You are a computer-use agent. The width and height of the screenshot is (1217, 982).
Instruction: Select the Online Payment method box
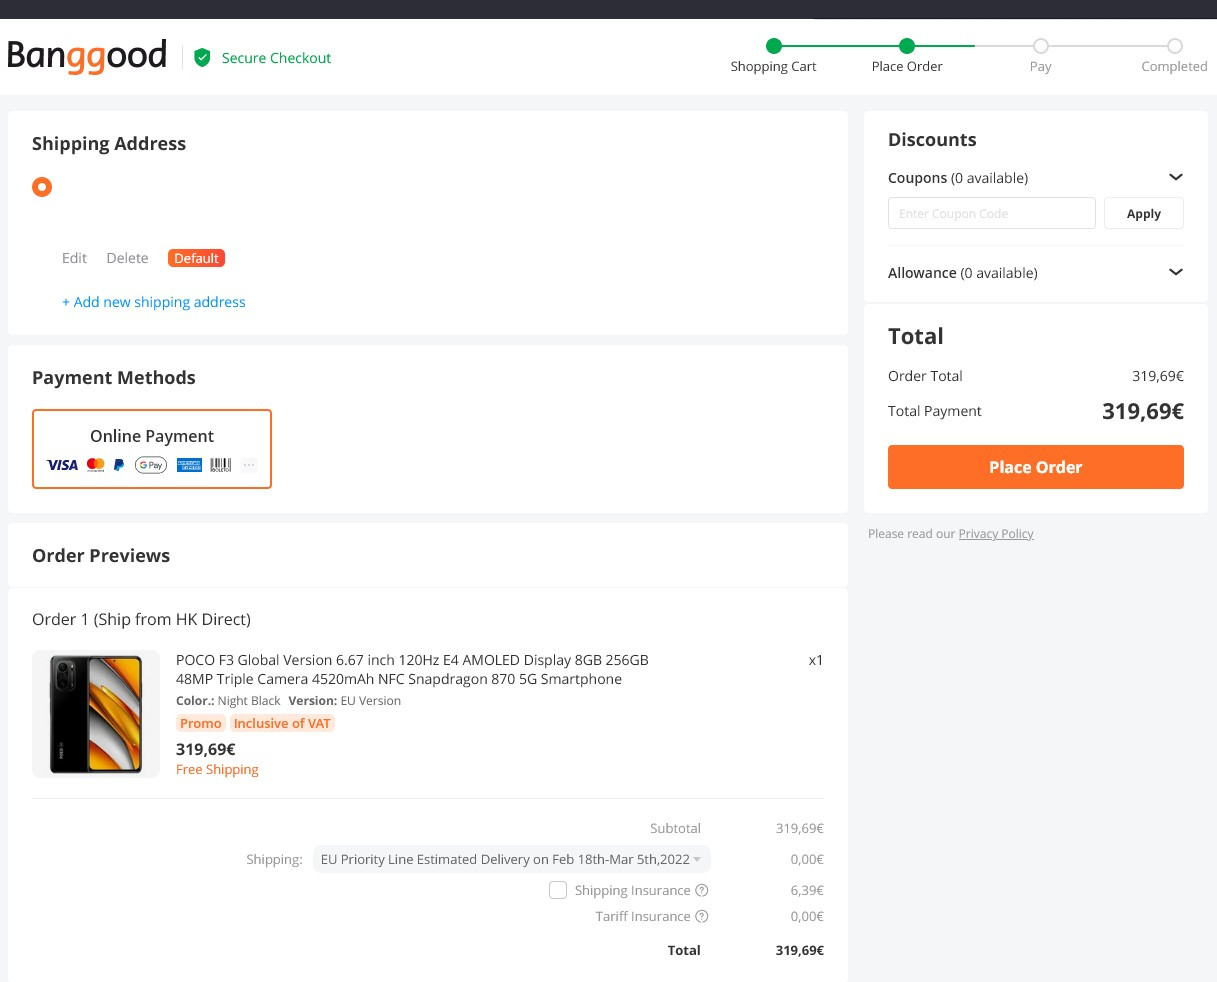point(152,449)
